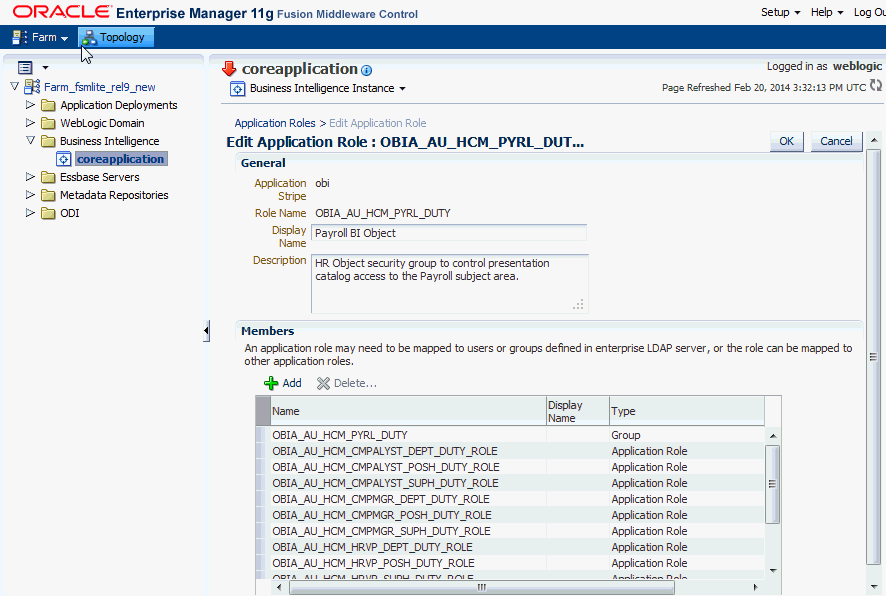Refresh the page with the refresh icon
886x596 pixels.
[875, 85]
